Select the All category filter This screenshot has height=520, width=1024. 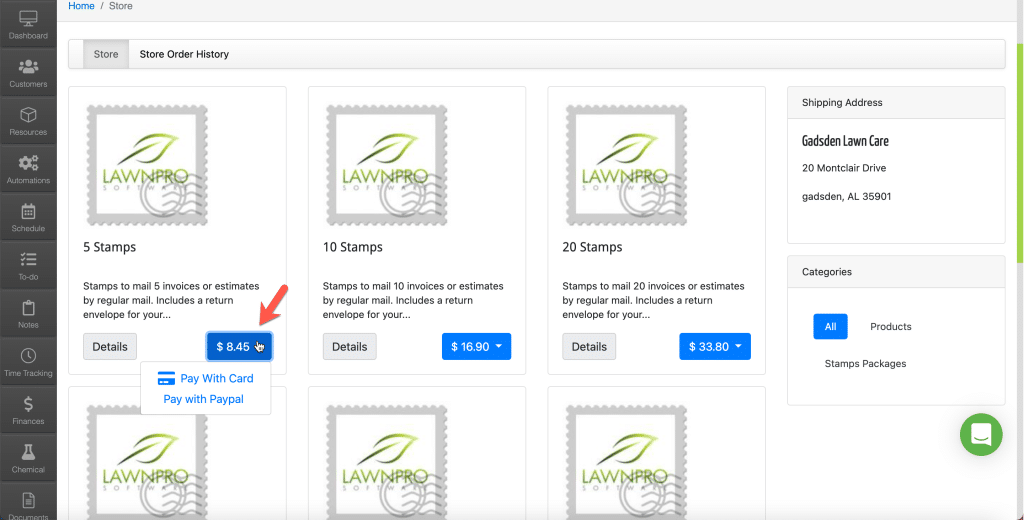point(830,327)
